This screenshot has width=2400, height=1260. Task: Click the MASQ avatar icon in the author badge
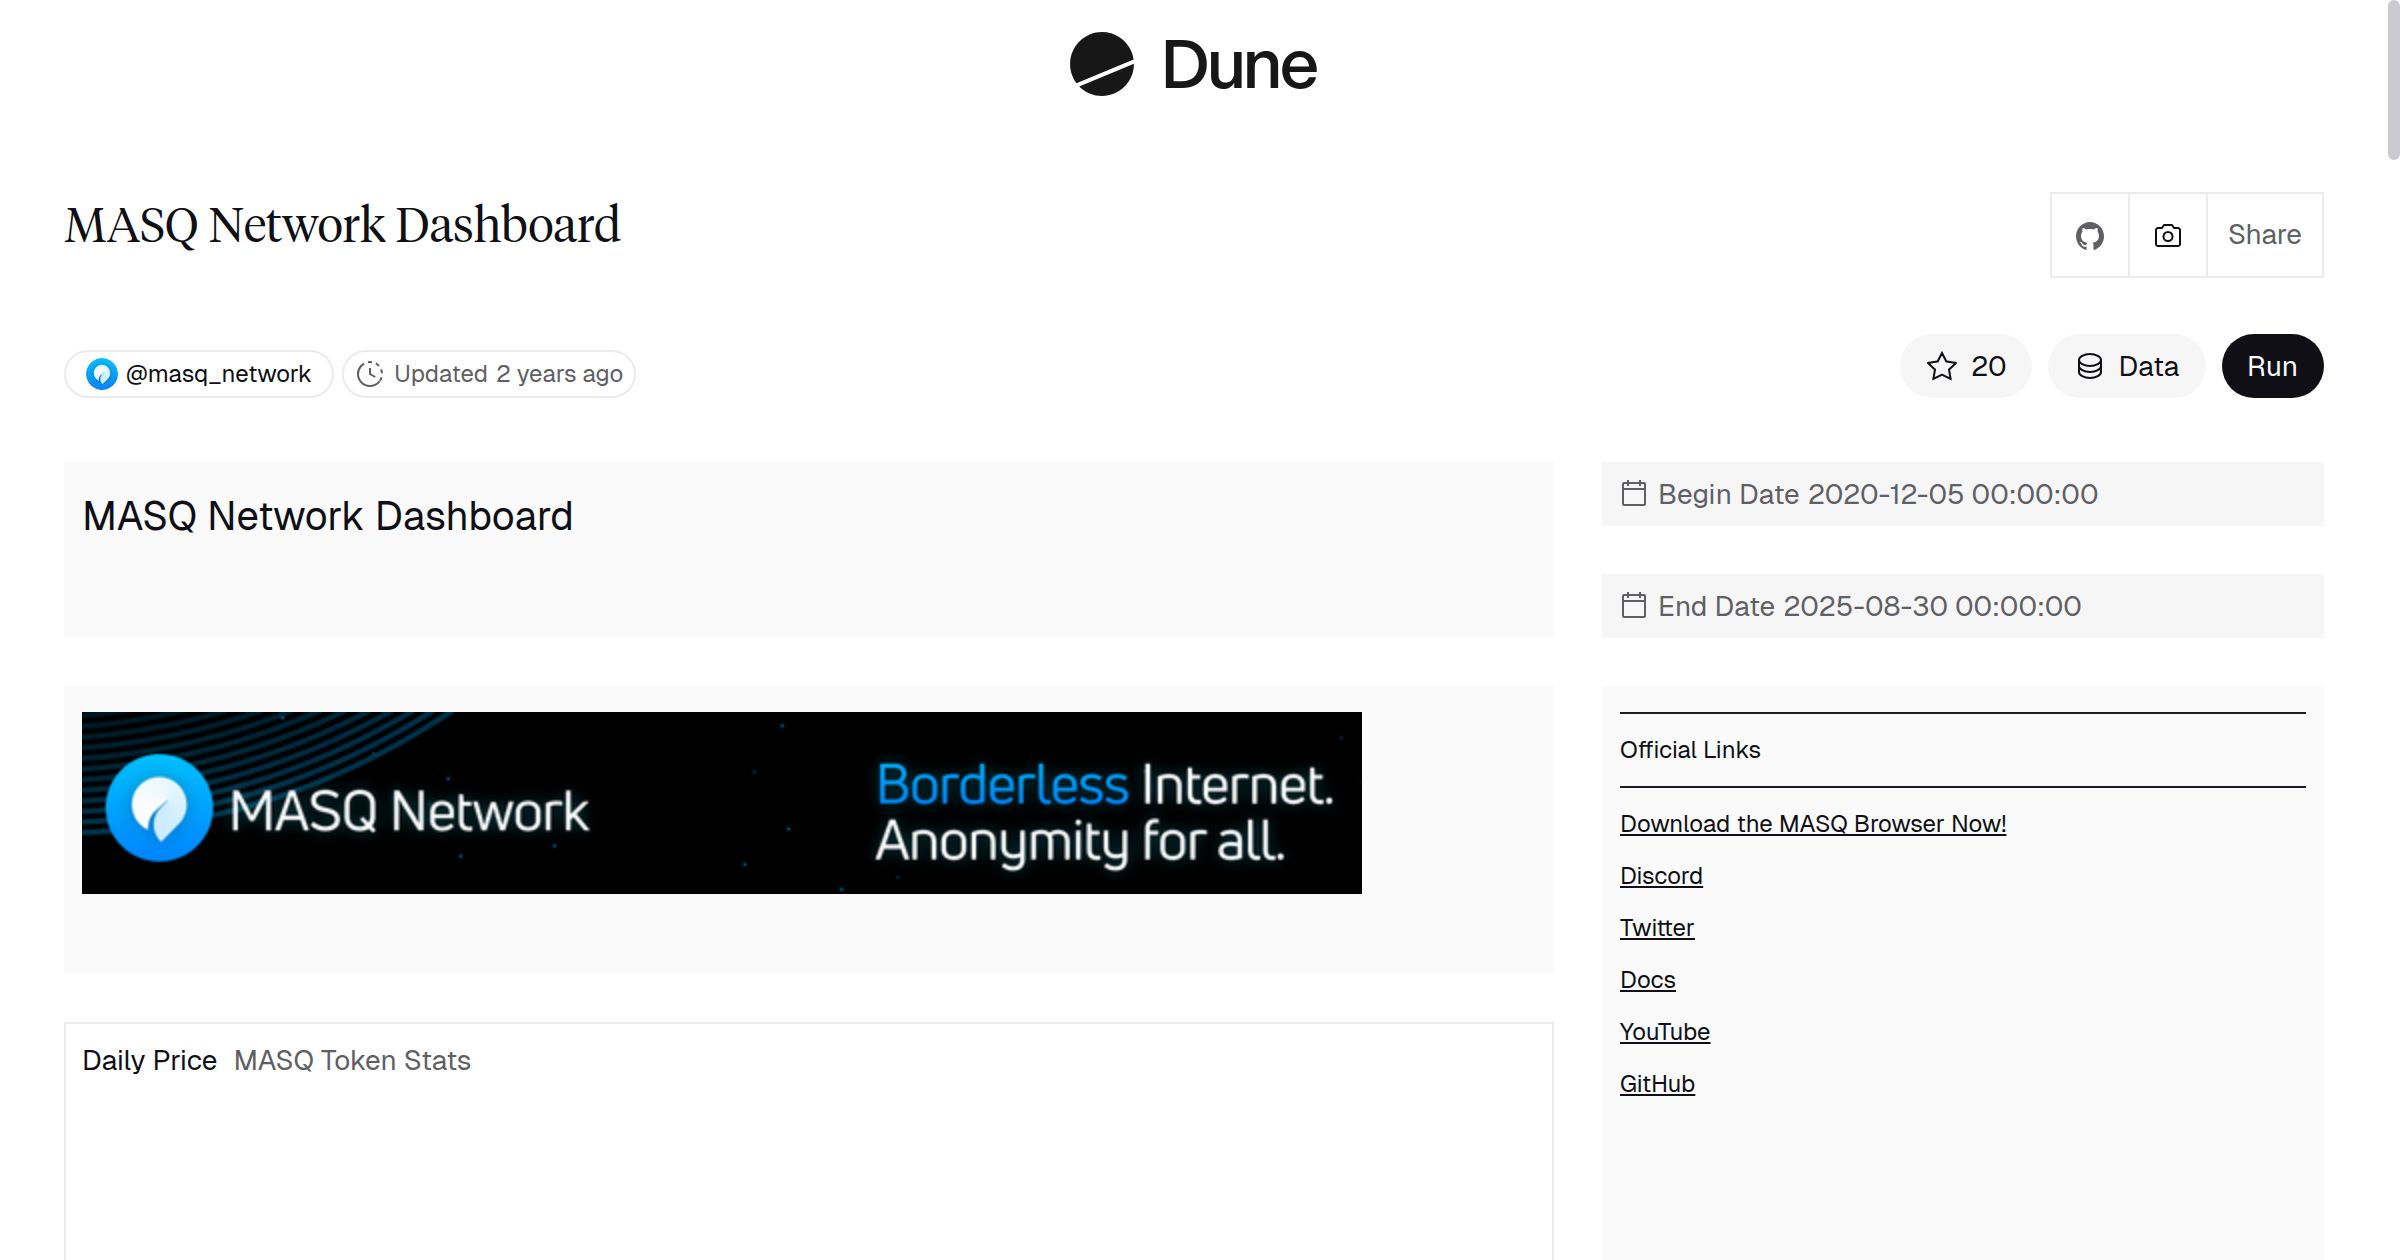pos(101,373)
